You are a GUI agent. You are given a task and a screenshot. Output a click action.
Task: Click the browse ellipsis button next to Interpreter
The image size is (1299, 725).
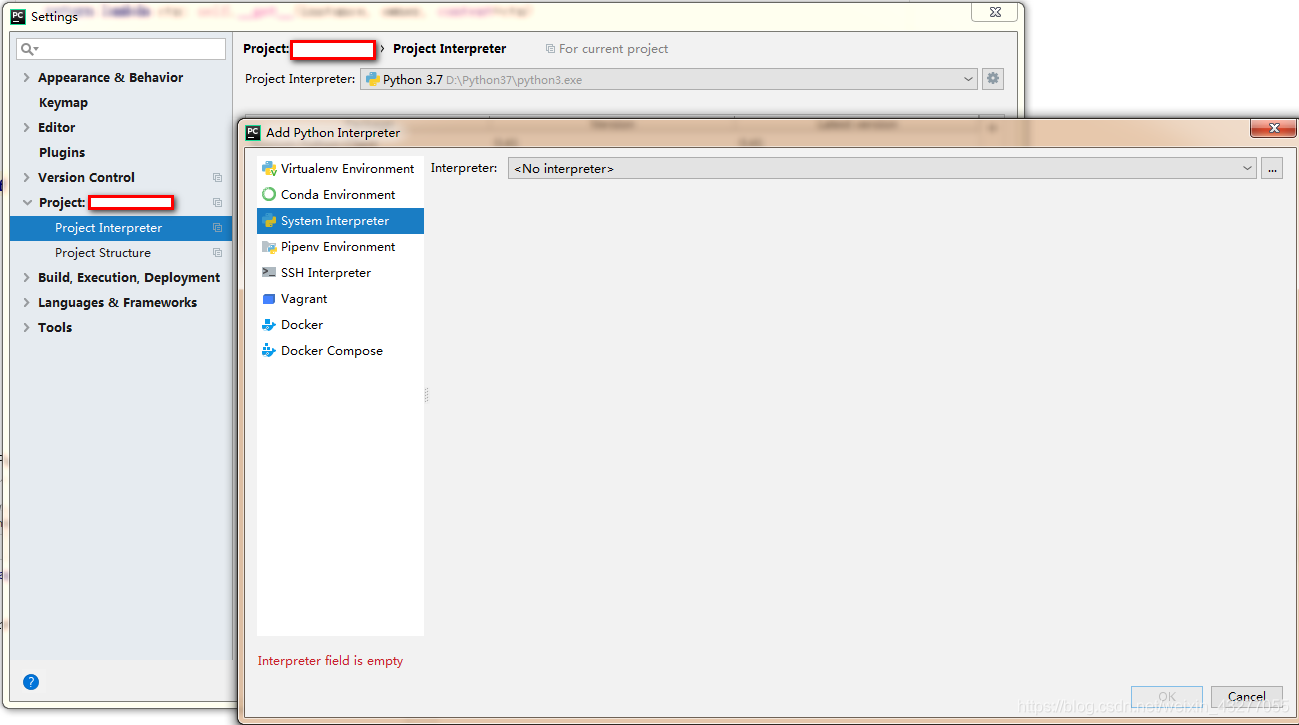tap(1272, 169)
